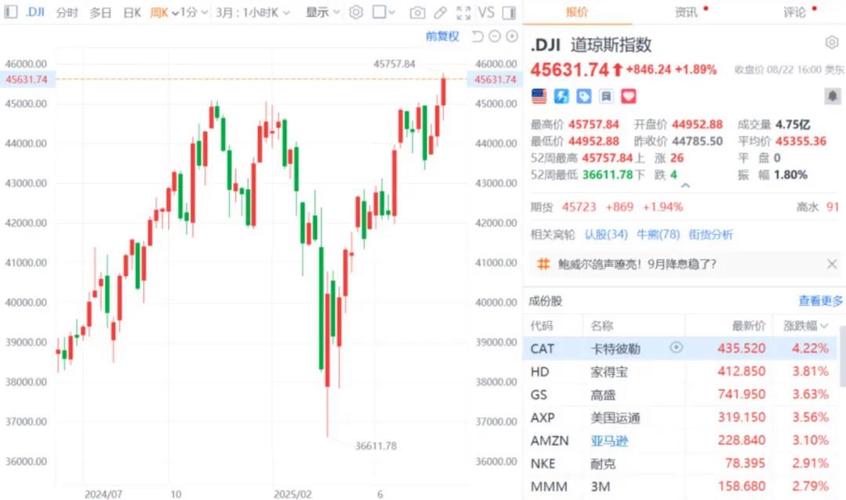Expand the 显示 display dropdown

tap(322, 13)
